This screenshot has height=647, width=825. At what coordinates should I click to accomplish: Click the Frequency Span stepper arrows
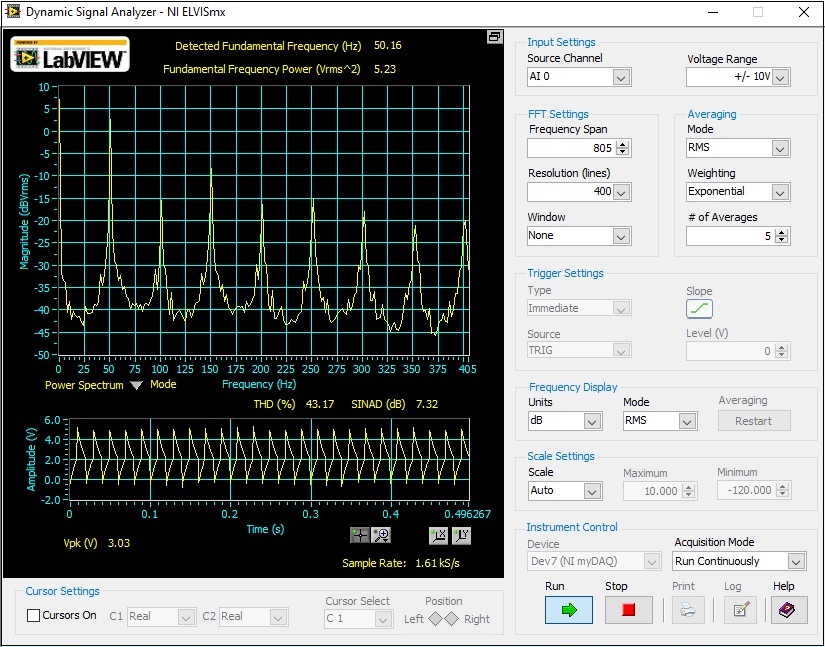tap(623, 148)
